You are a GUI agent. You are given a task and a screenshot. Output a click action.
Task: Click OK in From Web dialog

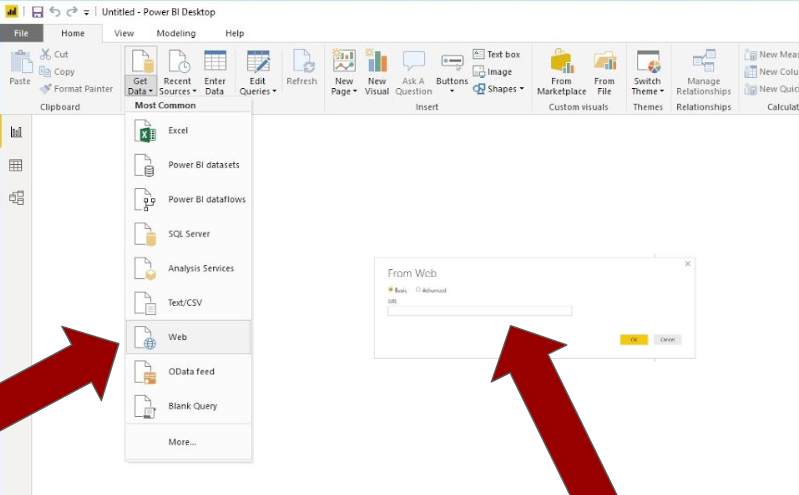[x=634, y=340]
